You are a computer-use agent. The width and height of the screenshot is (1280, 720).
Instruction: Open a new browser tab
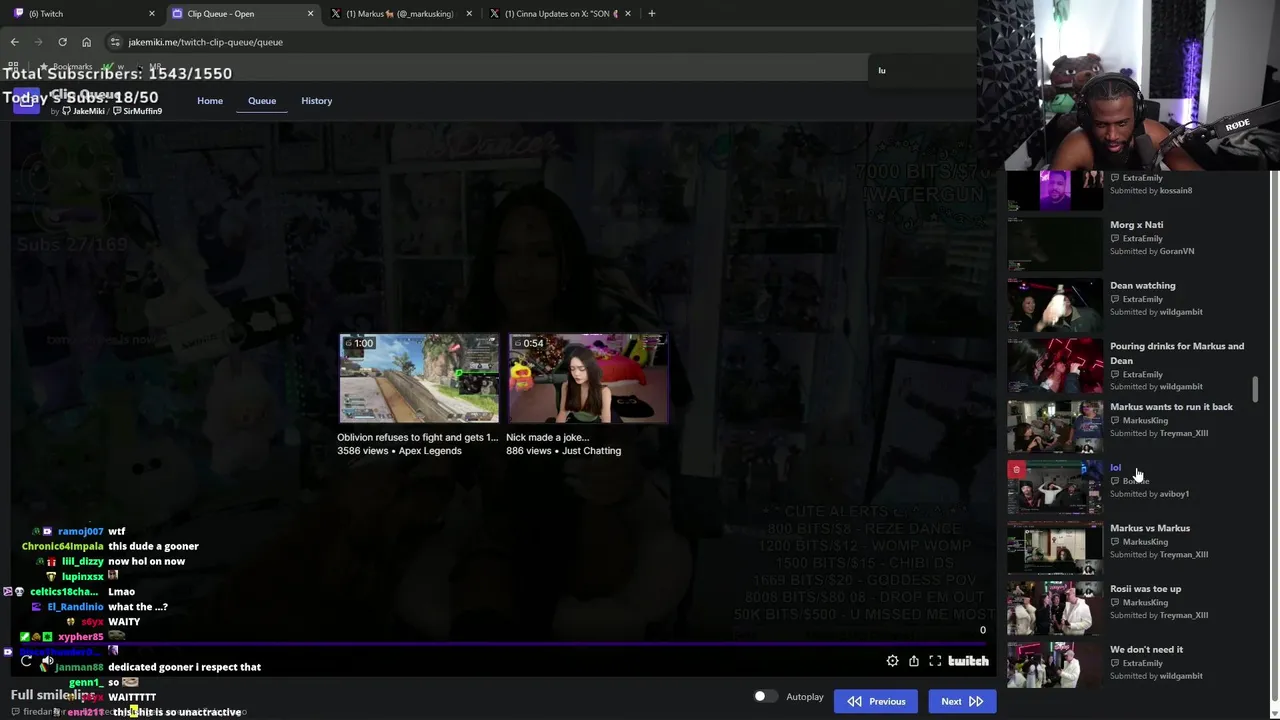[x=651, y=13]
